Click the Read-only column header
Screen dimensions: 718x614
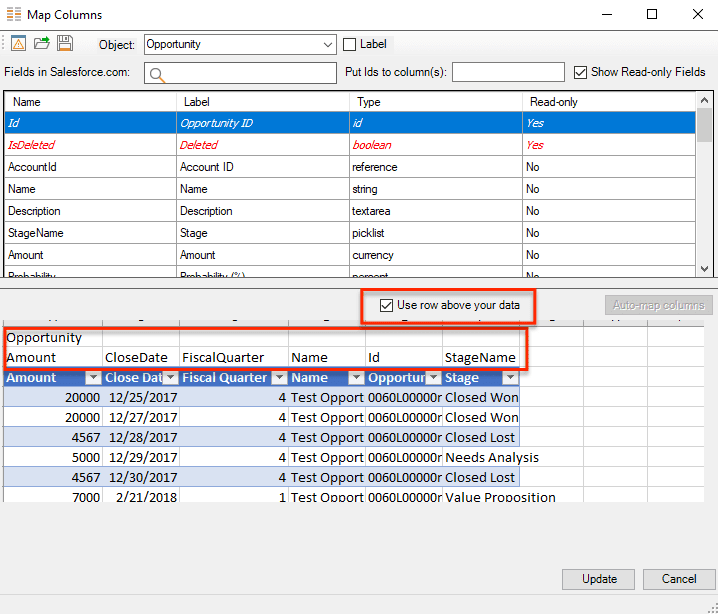click(x=609, y=102)
